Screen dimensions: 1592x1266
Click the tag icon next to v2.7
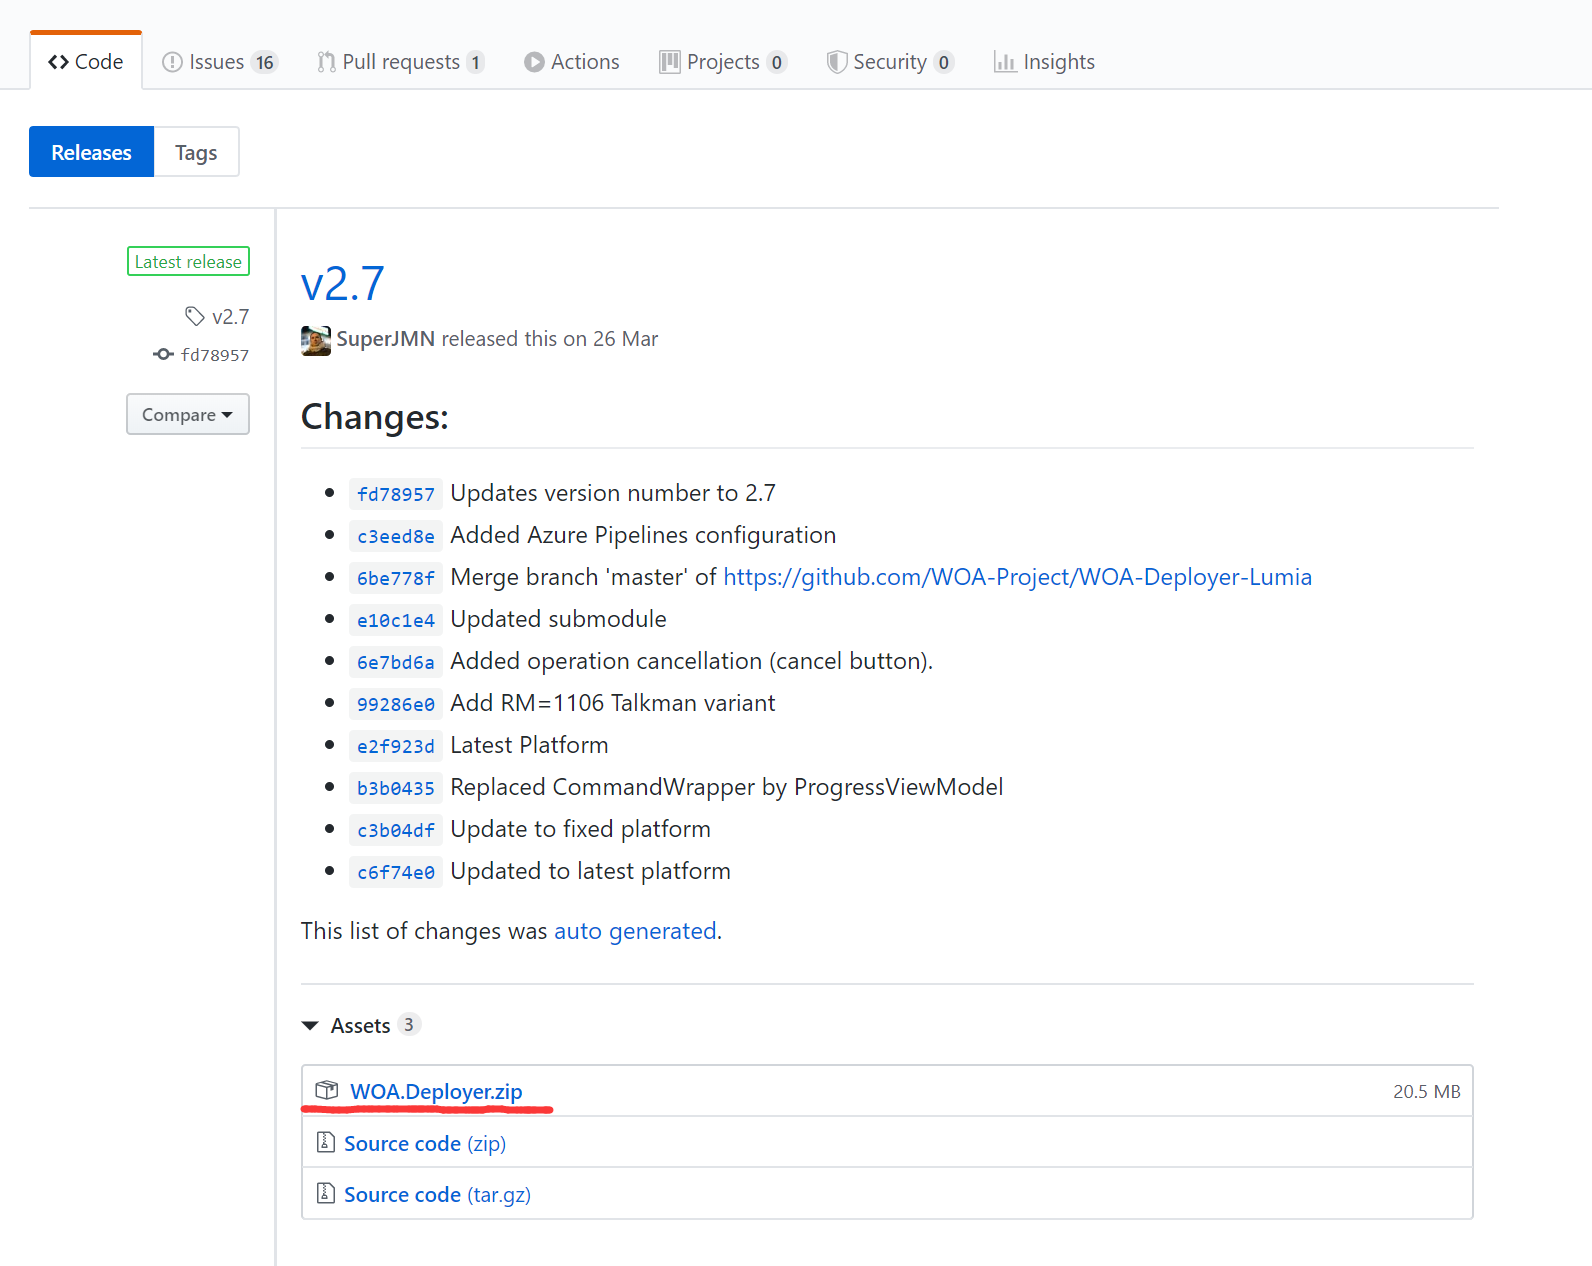(194, 316)
